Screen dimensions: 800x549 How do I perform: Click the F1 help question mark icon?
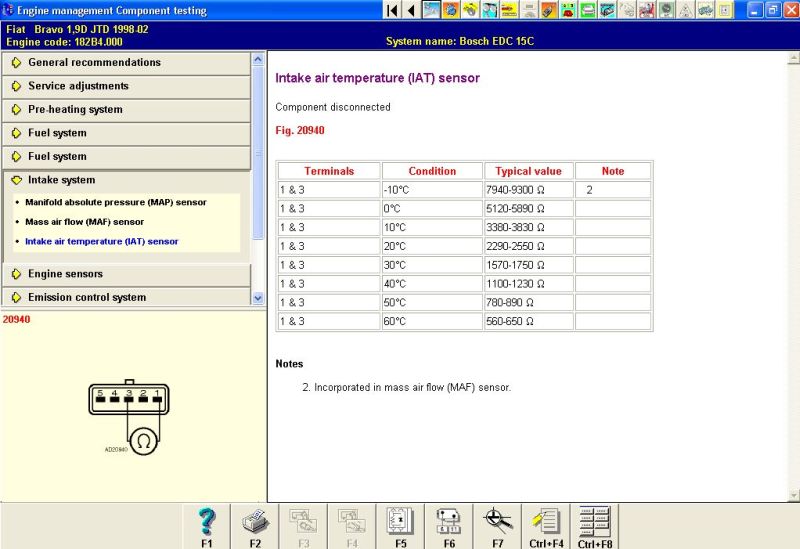click(207, 523)
